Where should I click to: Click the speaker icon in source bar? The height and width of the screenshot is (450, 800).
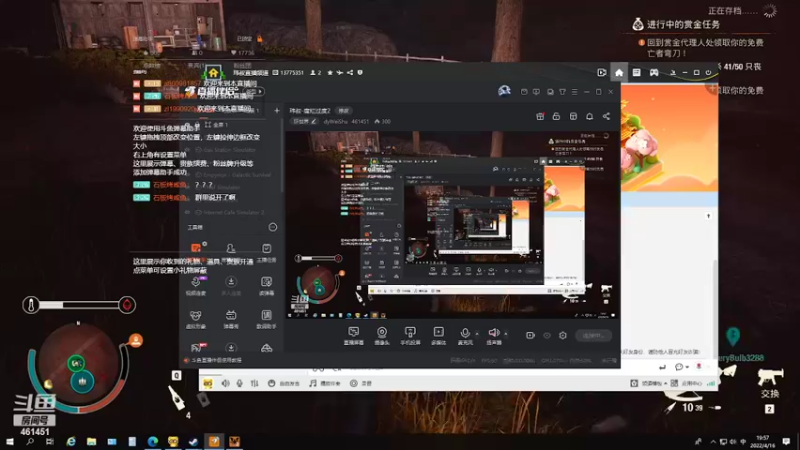(x=493, y=335)
